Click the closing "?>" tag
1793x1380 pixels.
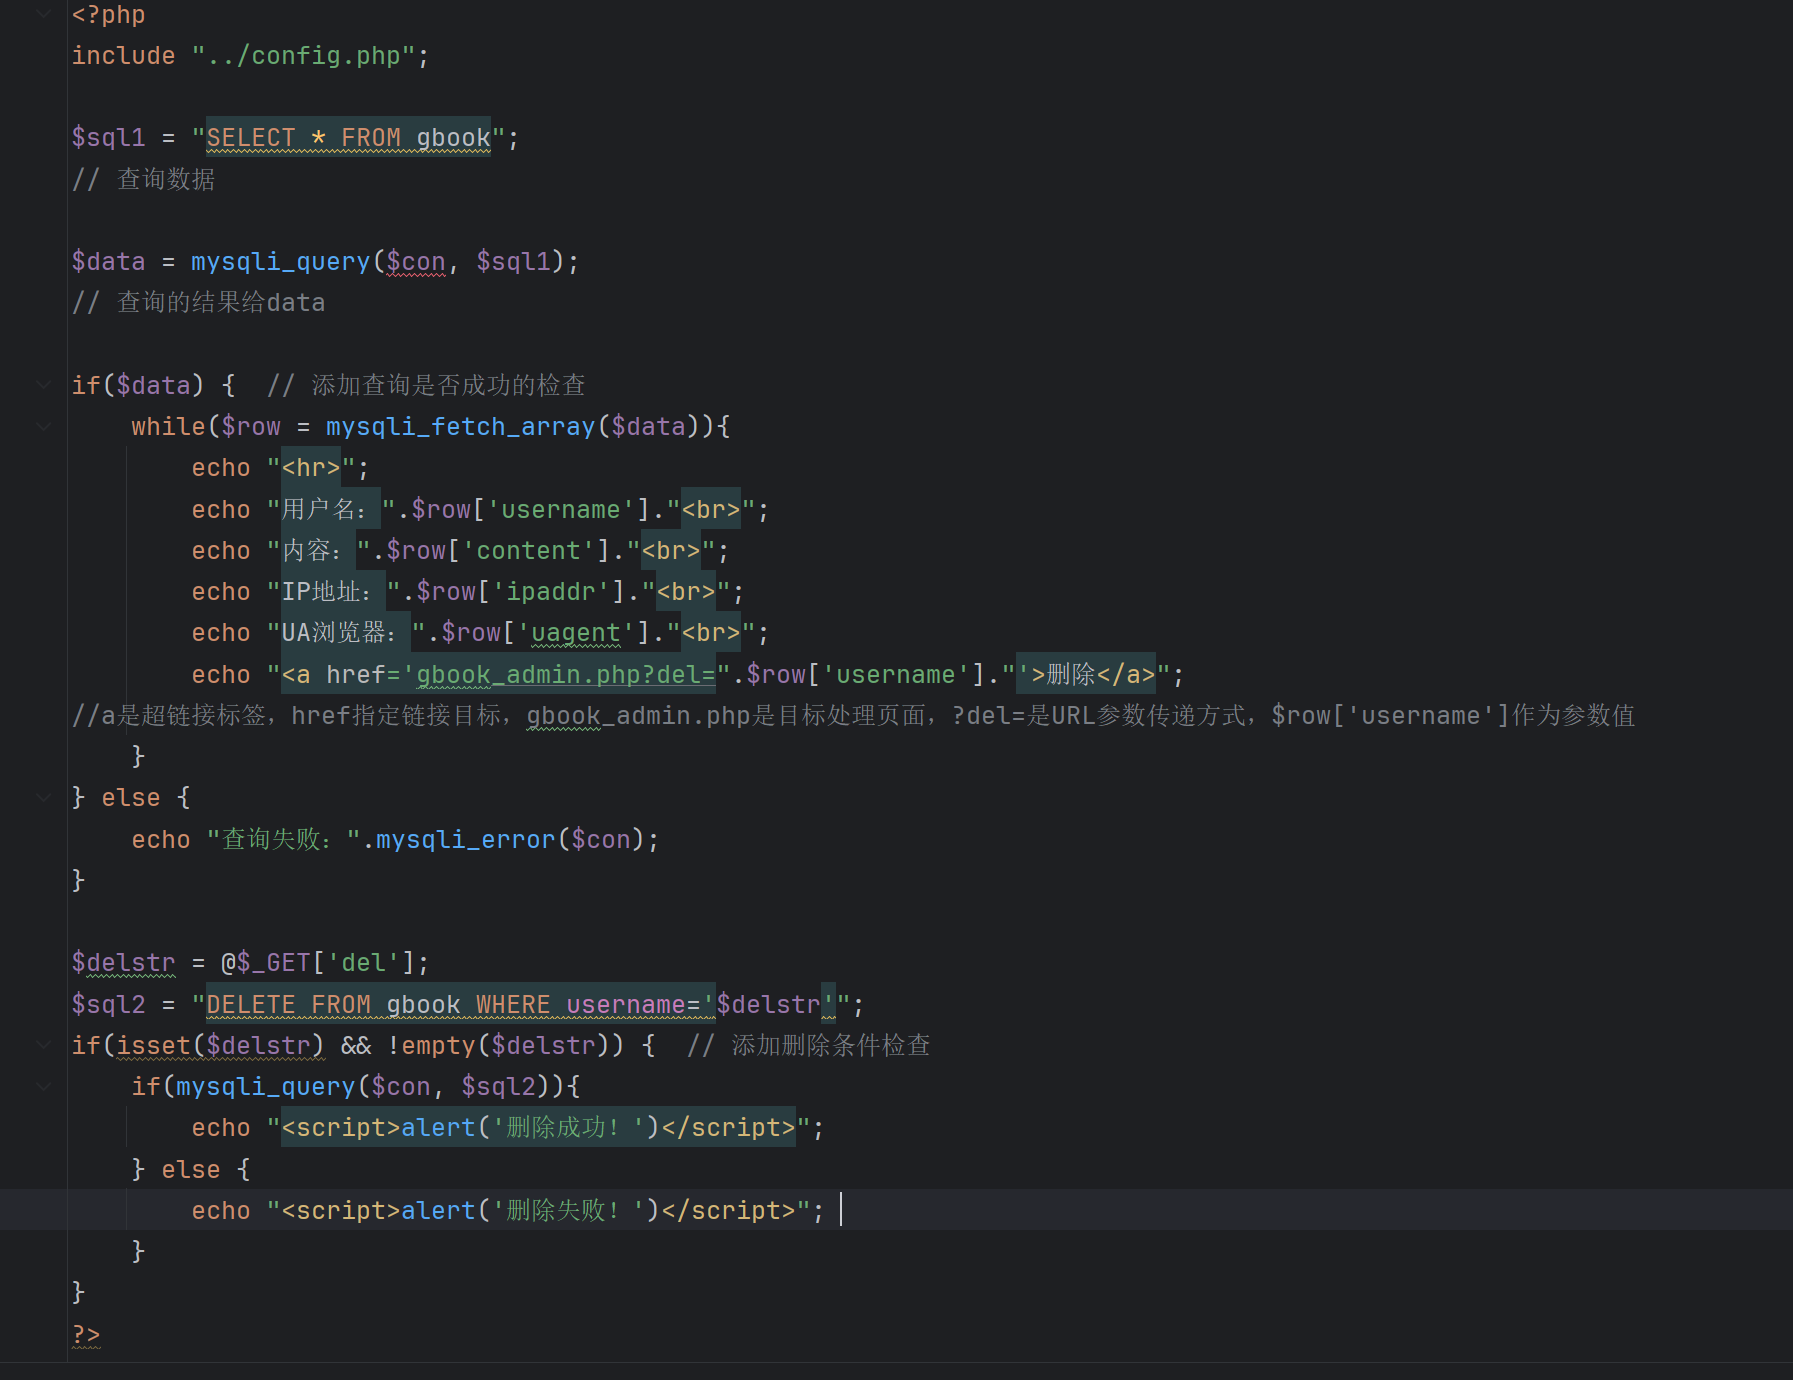[x=86, y=1334]
